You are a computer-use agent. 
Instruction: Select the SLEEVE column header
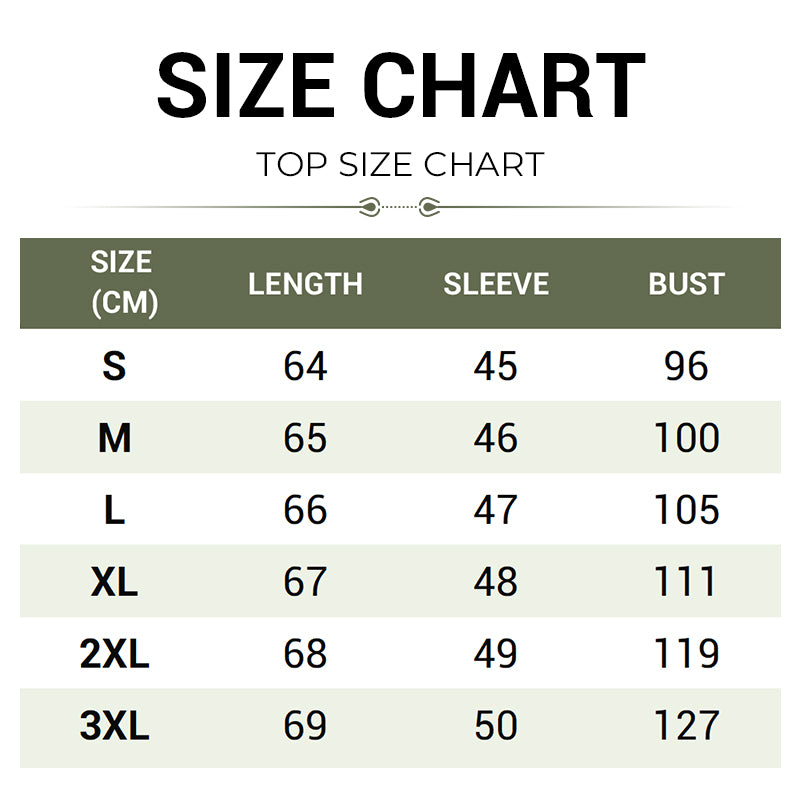(x=496, y=284)
